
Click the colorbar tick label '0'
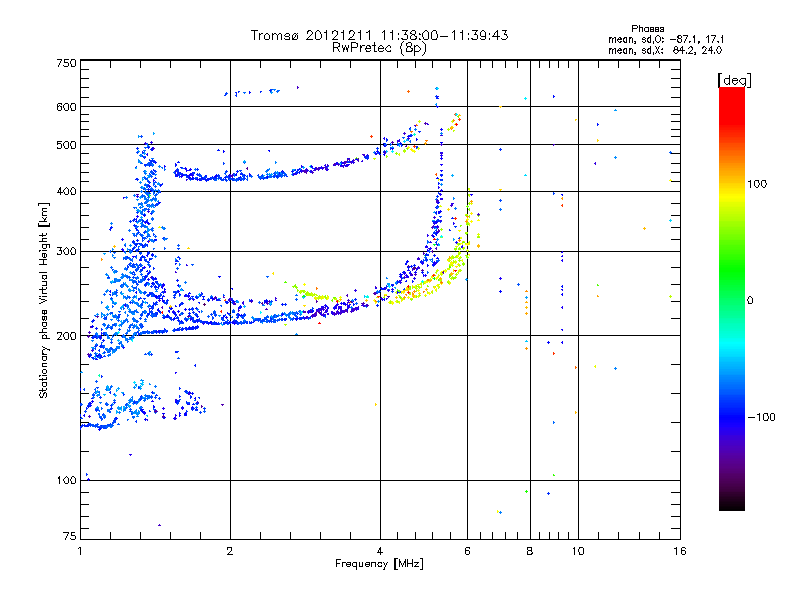(750, 301)
